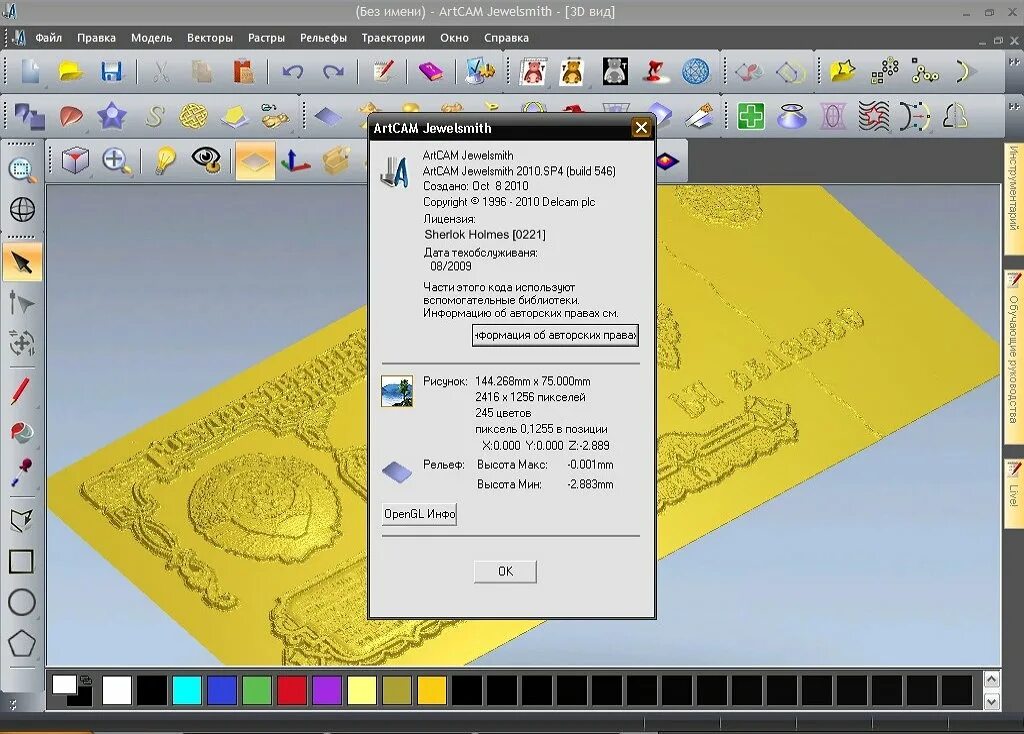Image resolution: width=1024 pixels, height=734 pixels.
Task: Select the polygon drawing tool
Action: (22, 643)
